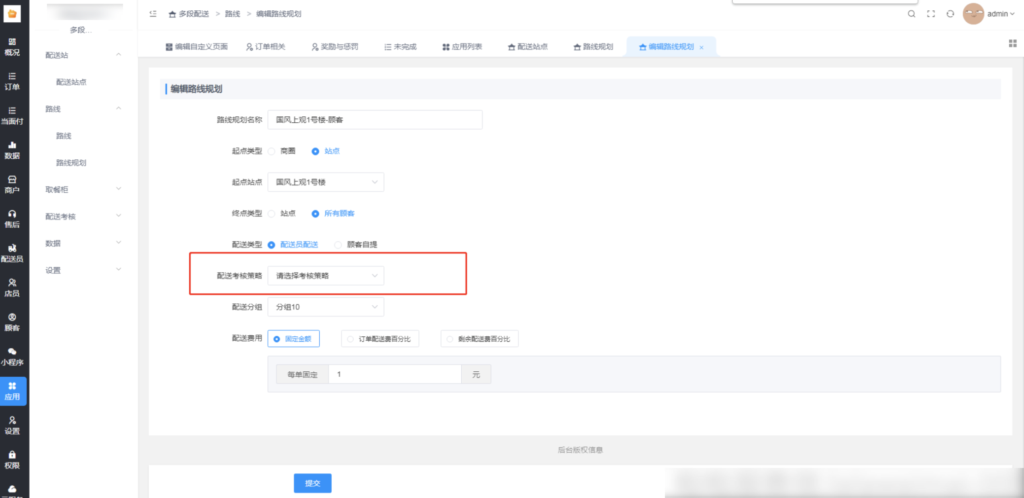Screen dimensions: 1024x498
Task: Click the home icon in the breadcrumb
Action: pos(172,14)
